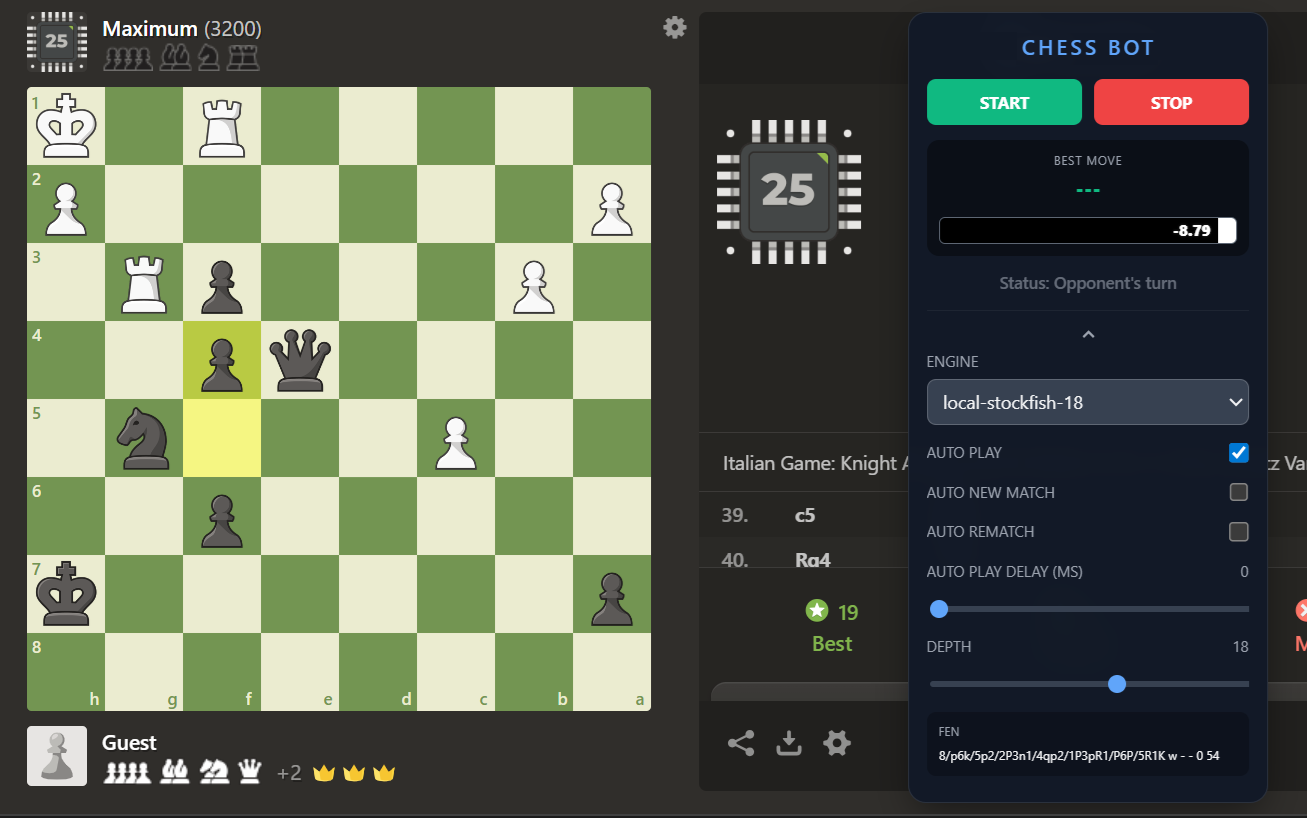Image resolution: width=1307 pixels, height=818 pixels.
Task: Click move 40 Rg4 in move list
Action: (x=813, y=559)
